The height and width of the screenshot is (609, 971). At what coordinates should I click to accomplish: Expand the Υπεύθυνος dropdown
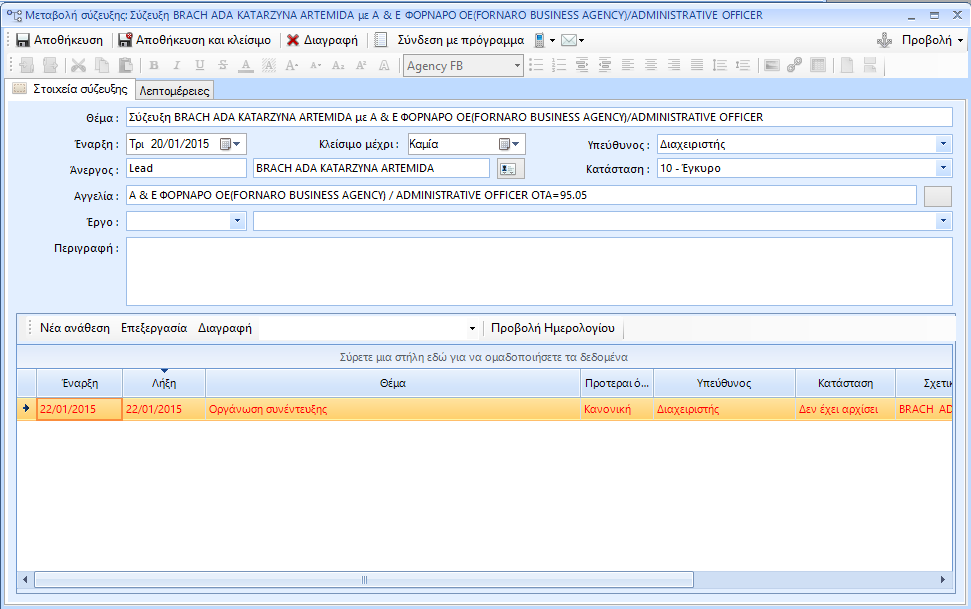(x=944, y=144)
